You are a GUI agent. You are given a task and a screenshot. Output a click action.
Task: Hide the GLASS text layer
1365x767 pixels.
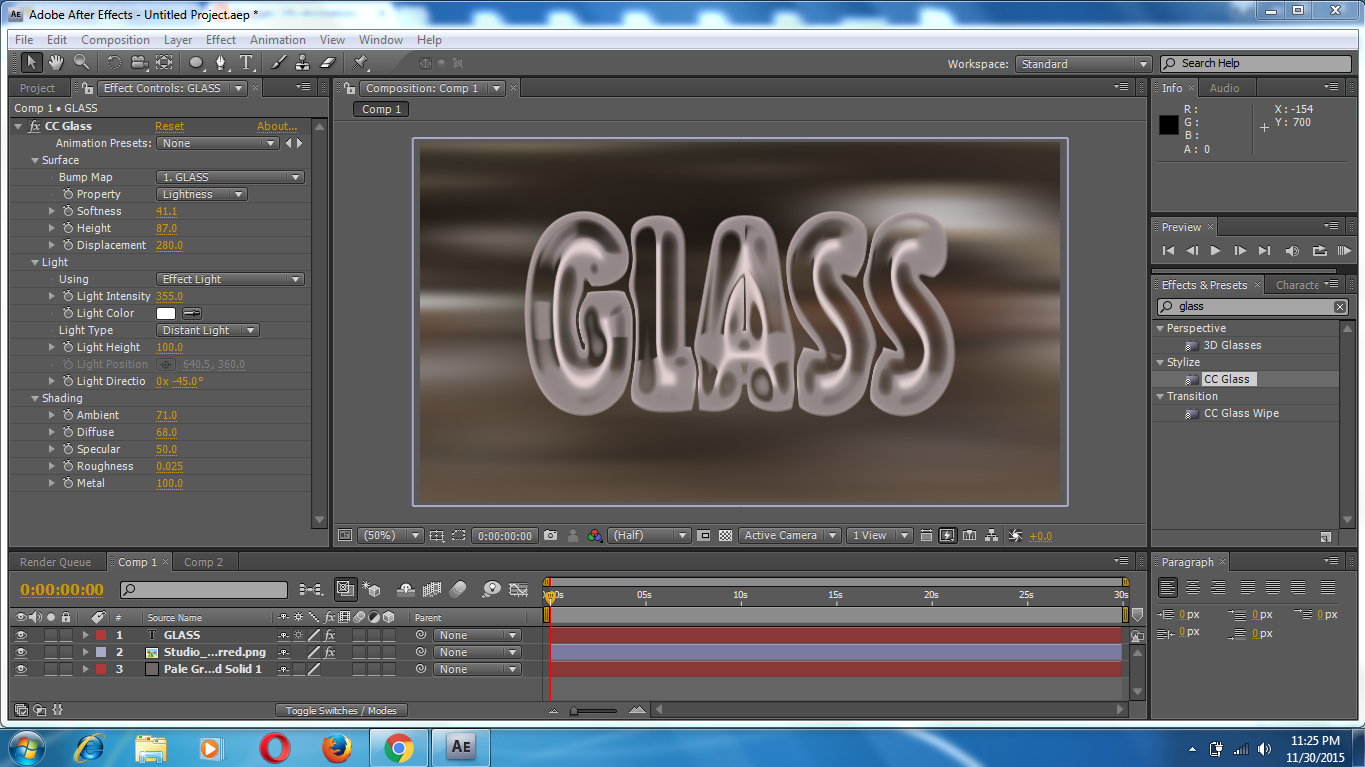pos(21,634)
